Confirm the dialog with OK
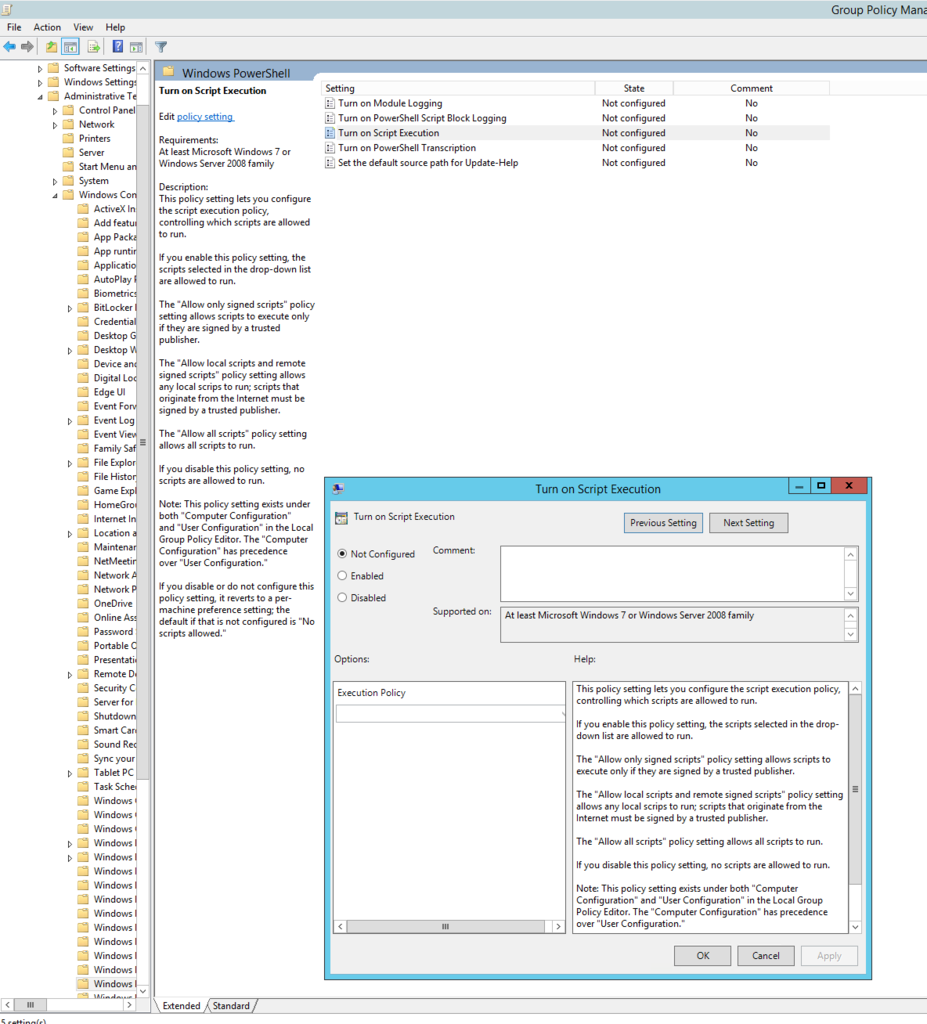This screenshot has height=1024, width=927. pos(702,955)
